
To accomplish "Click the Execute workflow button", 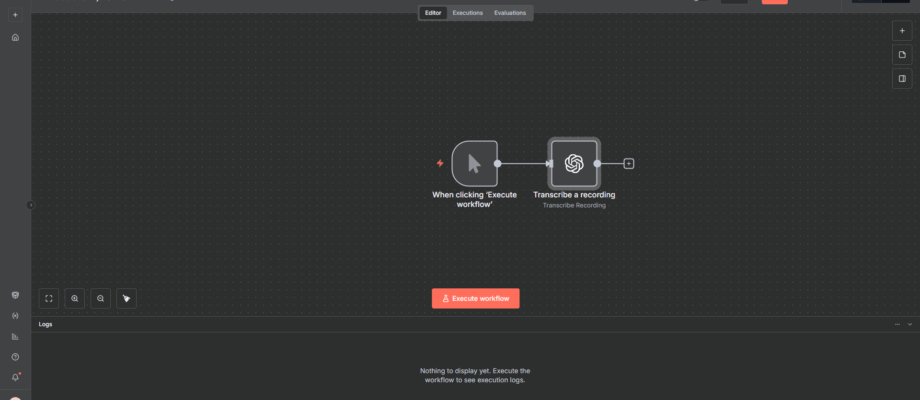I will click(x=476, y=298).
